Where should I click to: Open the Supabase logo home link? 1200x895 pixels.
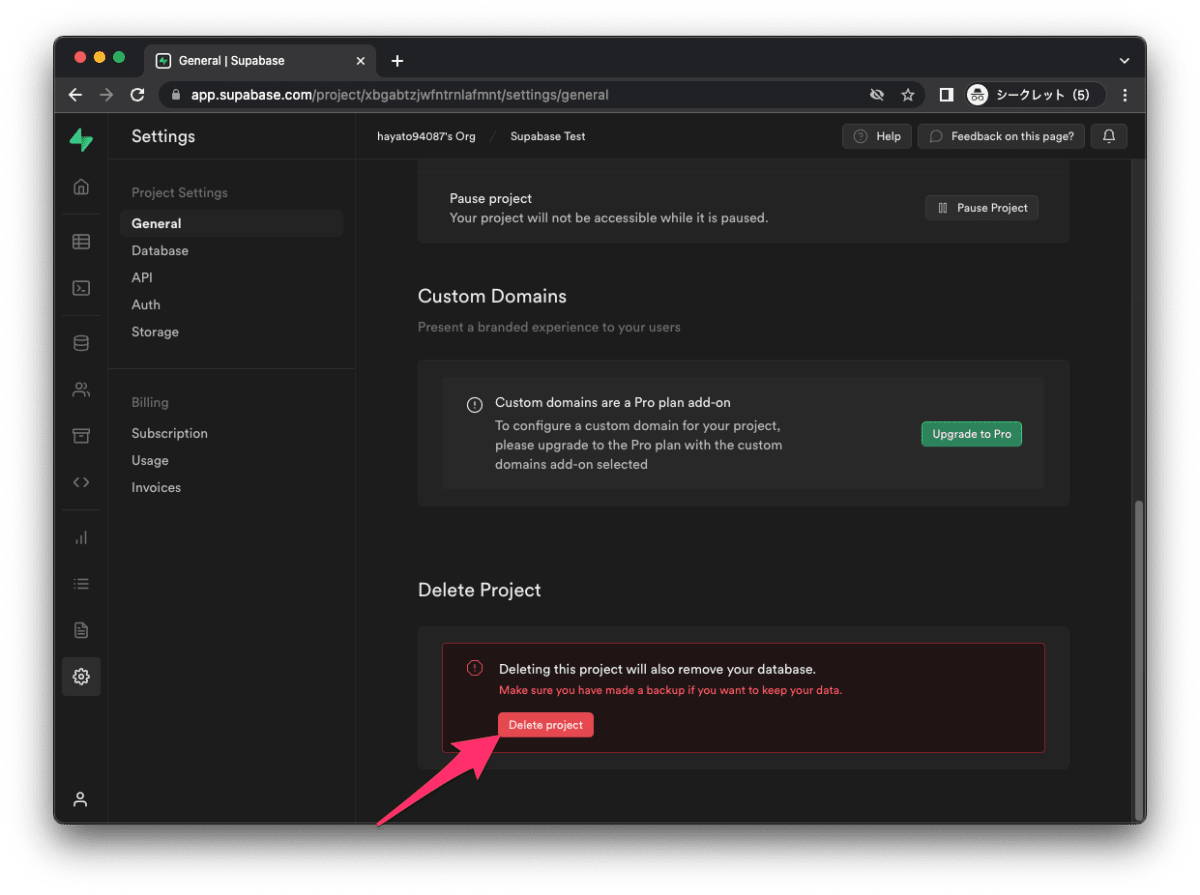click(81, 138)
